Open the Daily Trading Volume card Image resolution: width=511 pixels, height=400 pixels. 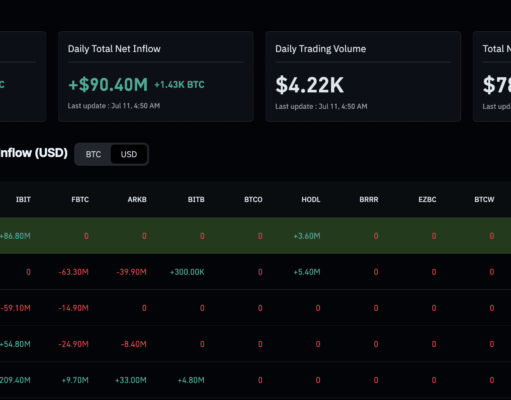pos(363,76)
